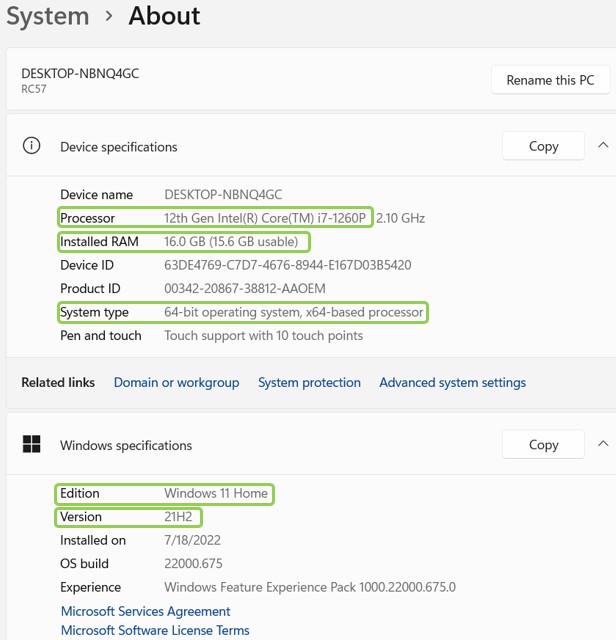Copy the device specifications
Screen dimensions: 616x640
click(543, 146)
